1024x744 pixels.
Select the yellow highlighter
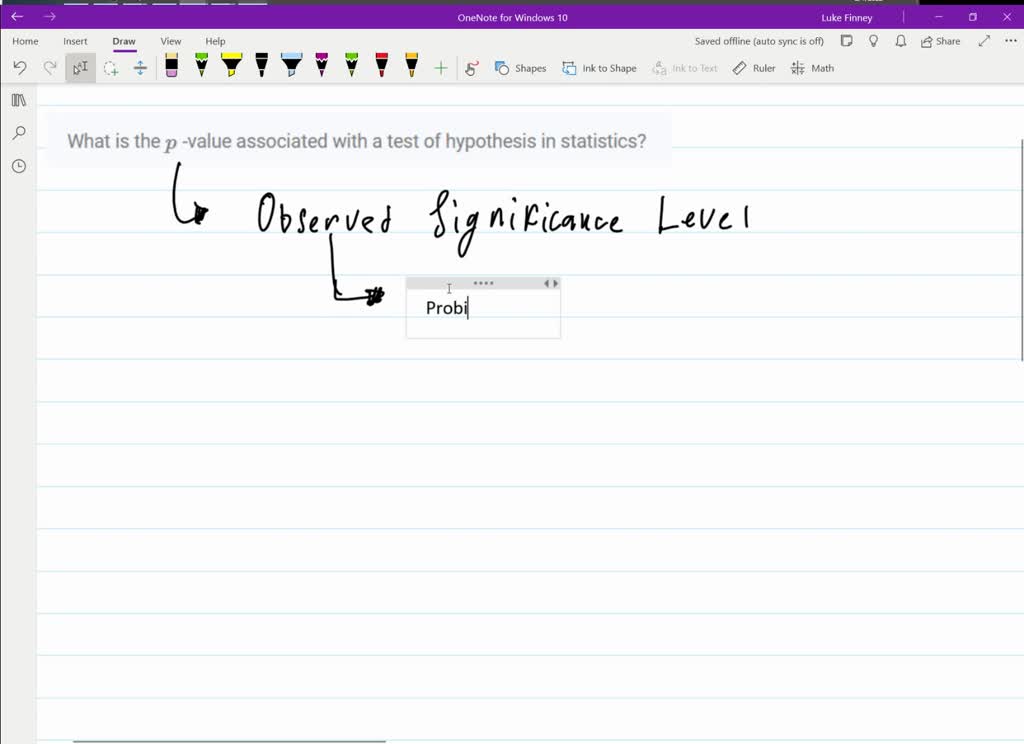(231, 67)
